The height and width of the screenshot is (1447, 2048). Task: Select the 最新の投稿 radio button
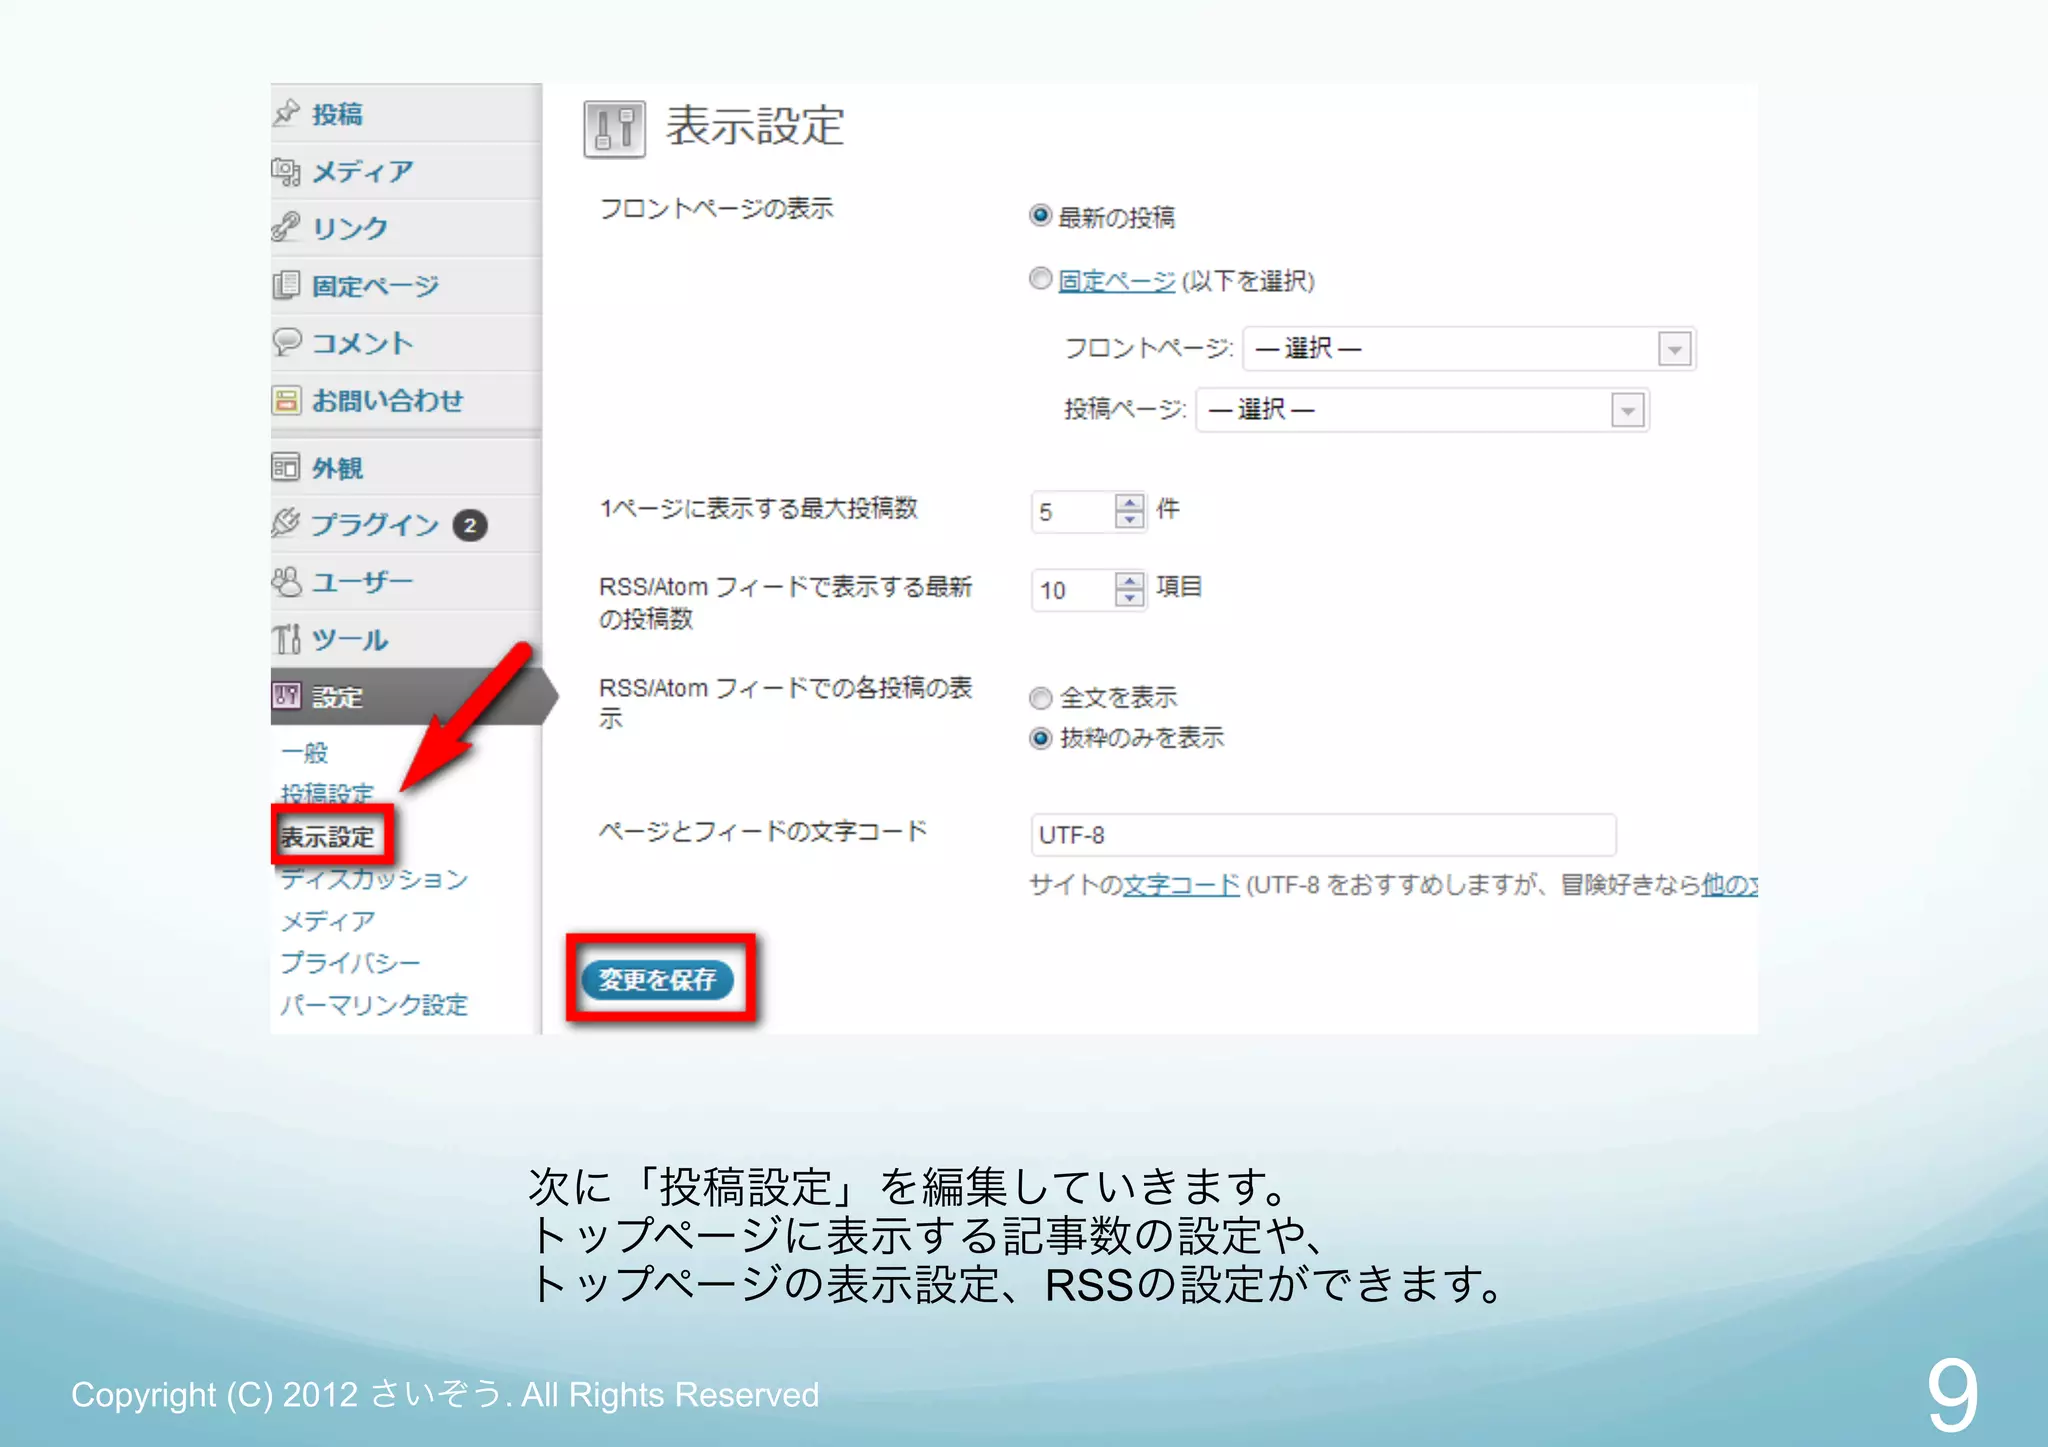point(1040,215)
